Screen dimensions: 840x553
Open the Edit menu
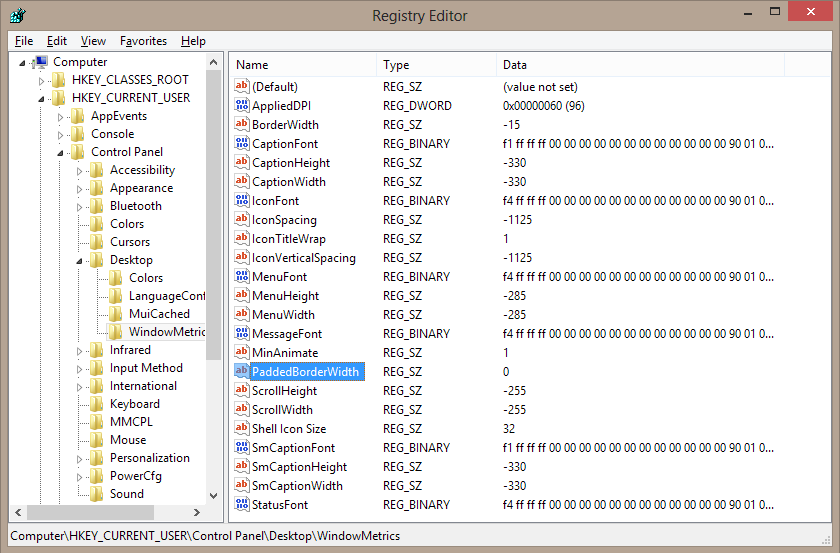click(57, 41)
